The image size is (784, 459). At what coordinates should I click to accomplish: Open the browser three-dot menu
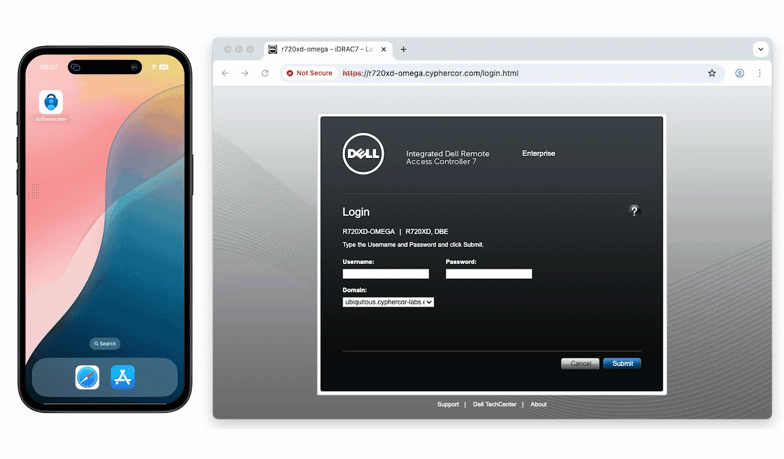pos(760,73)
